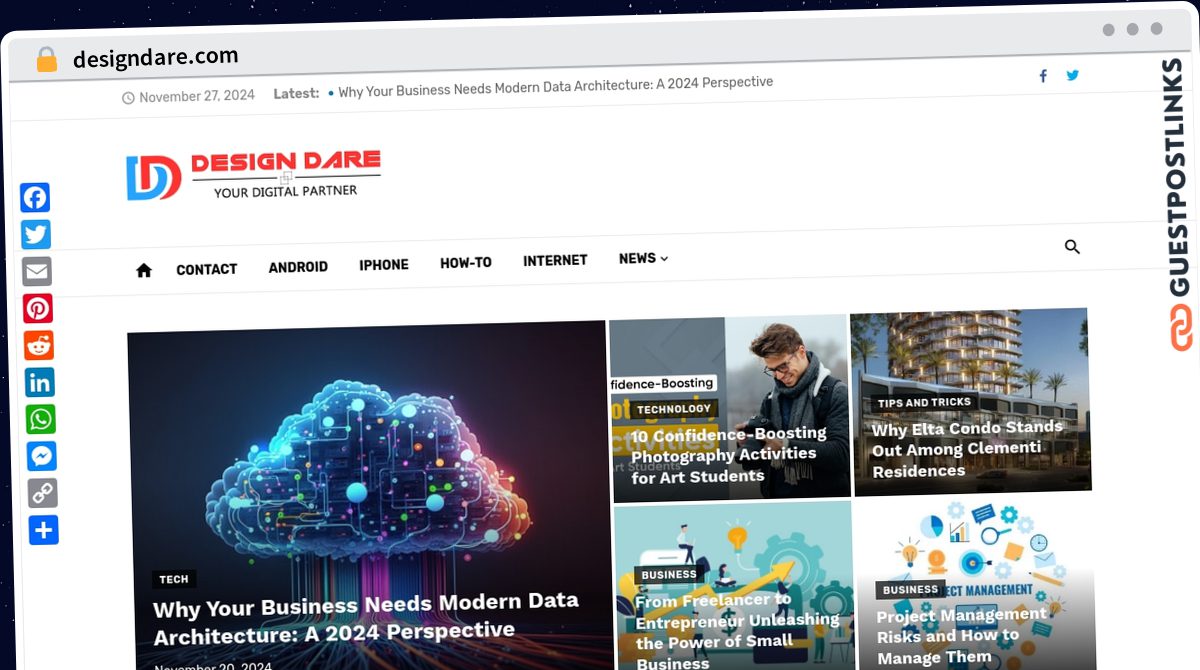The height and width of the screenshot is (670, 1200).
Task: Share page via Facebook sidebar icon
Action: [x=36, y=197]
